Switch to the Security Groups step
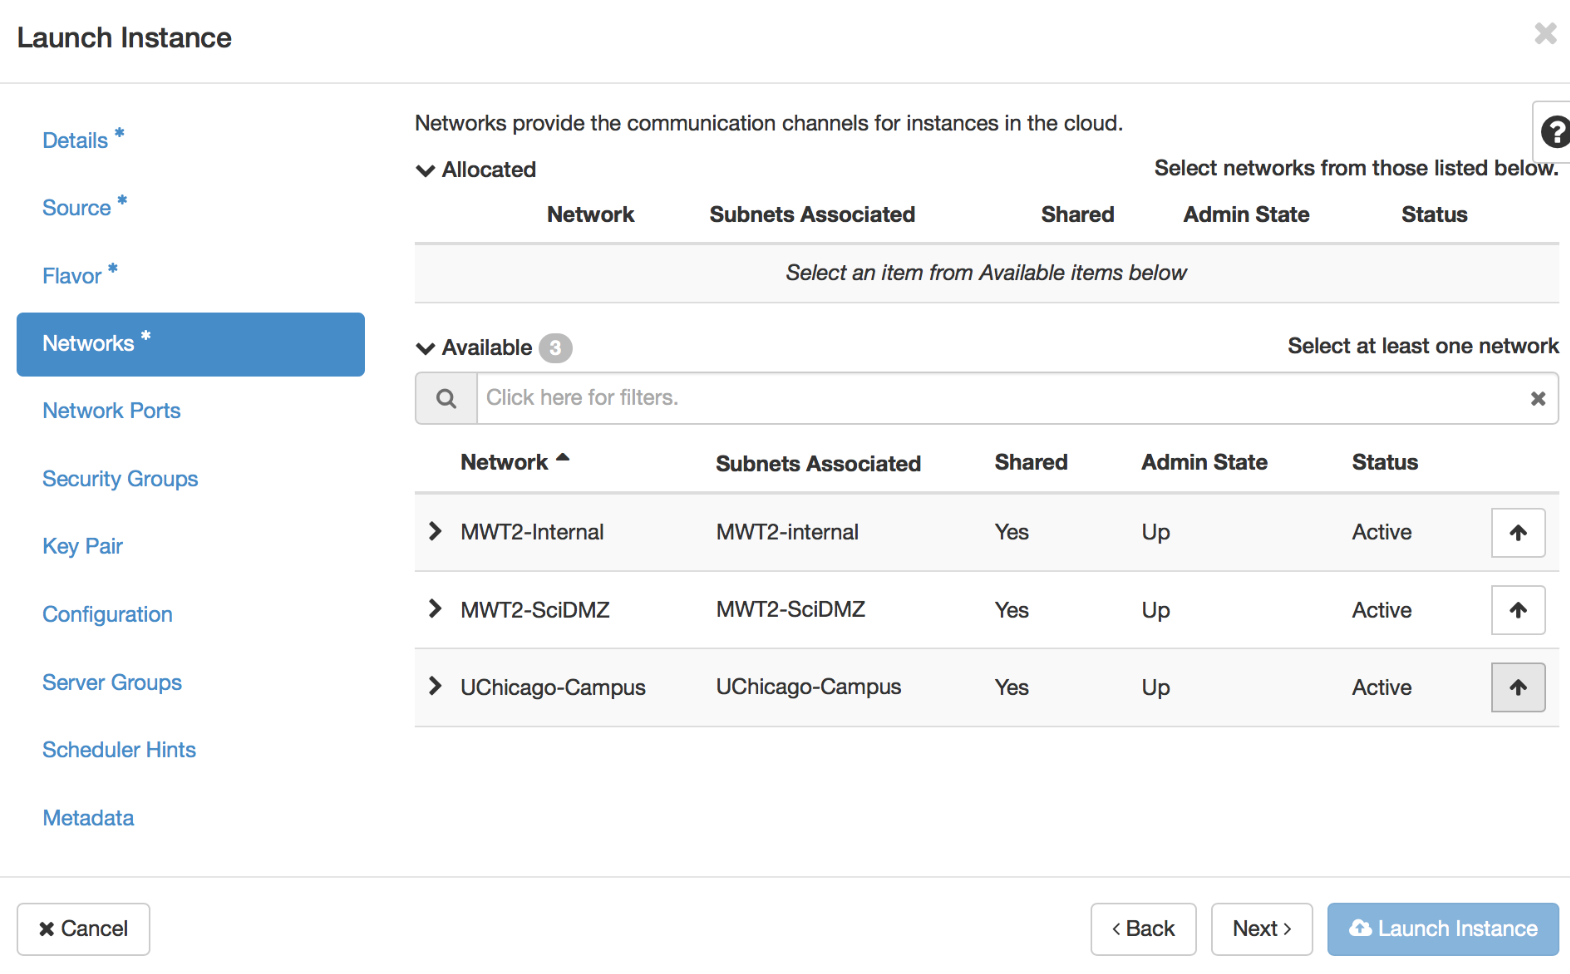Image resolution: width=1570 pixels, height=974 pixels. [120, 479]
